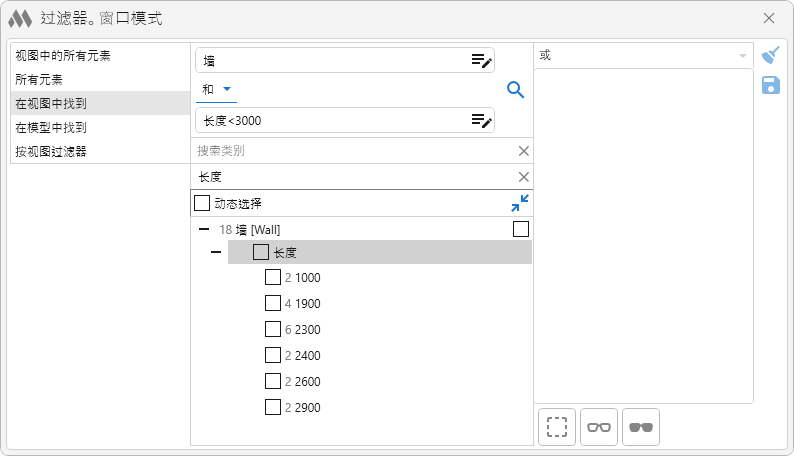Click the dark sunglasses icon
794x456 pixels.
(640, 427)
